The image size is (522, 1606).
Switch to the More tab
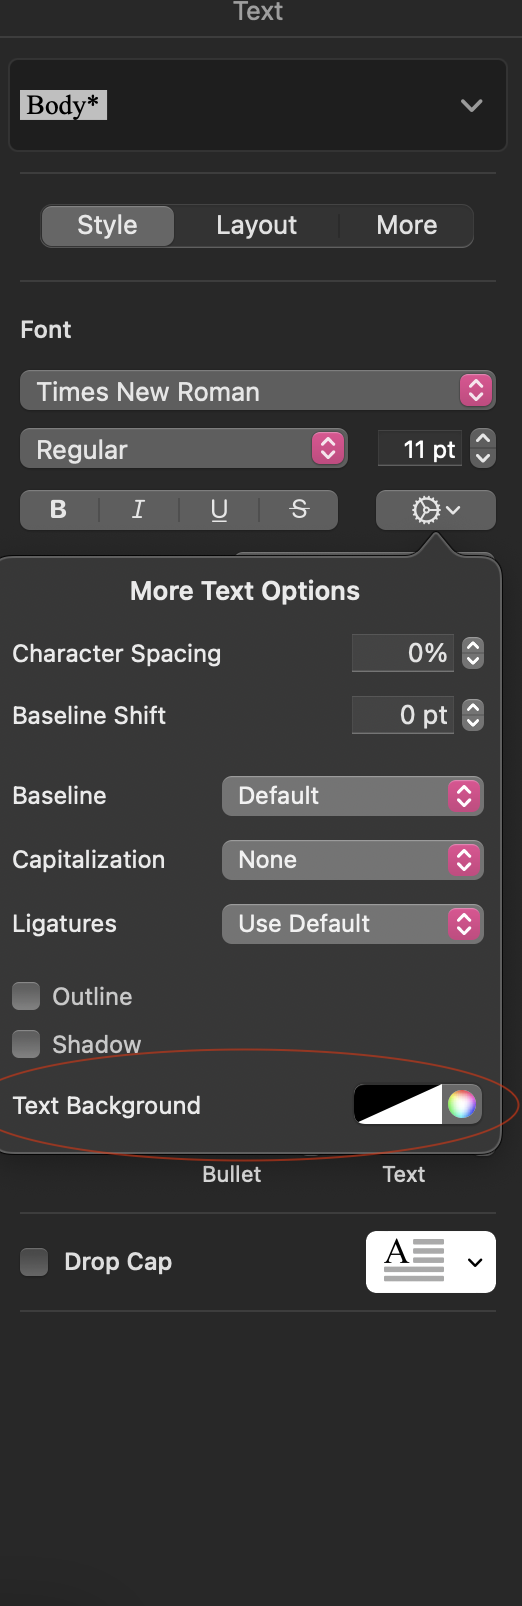pos(406,225)
